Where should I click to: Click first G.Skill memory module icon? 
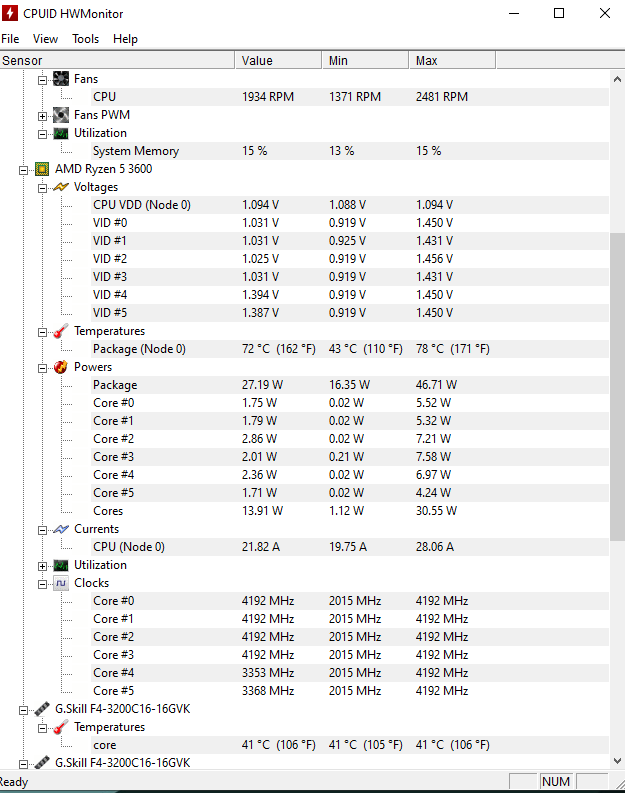point(42,709)
